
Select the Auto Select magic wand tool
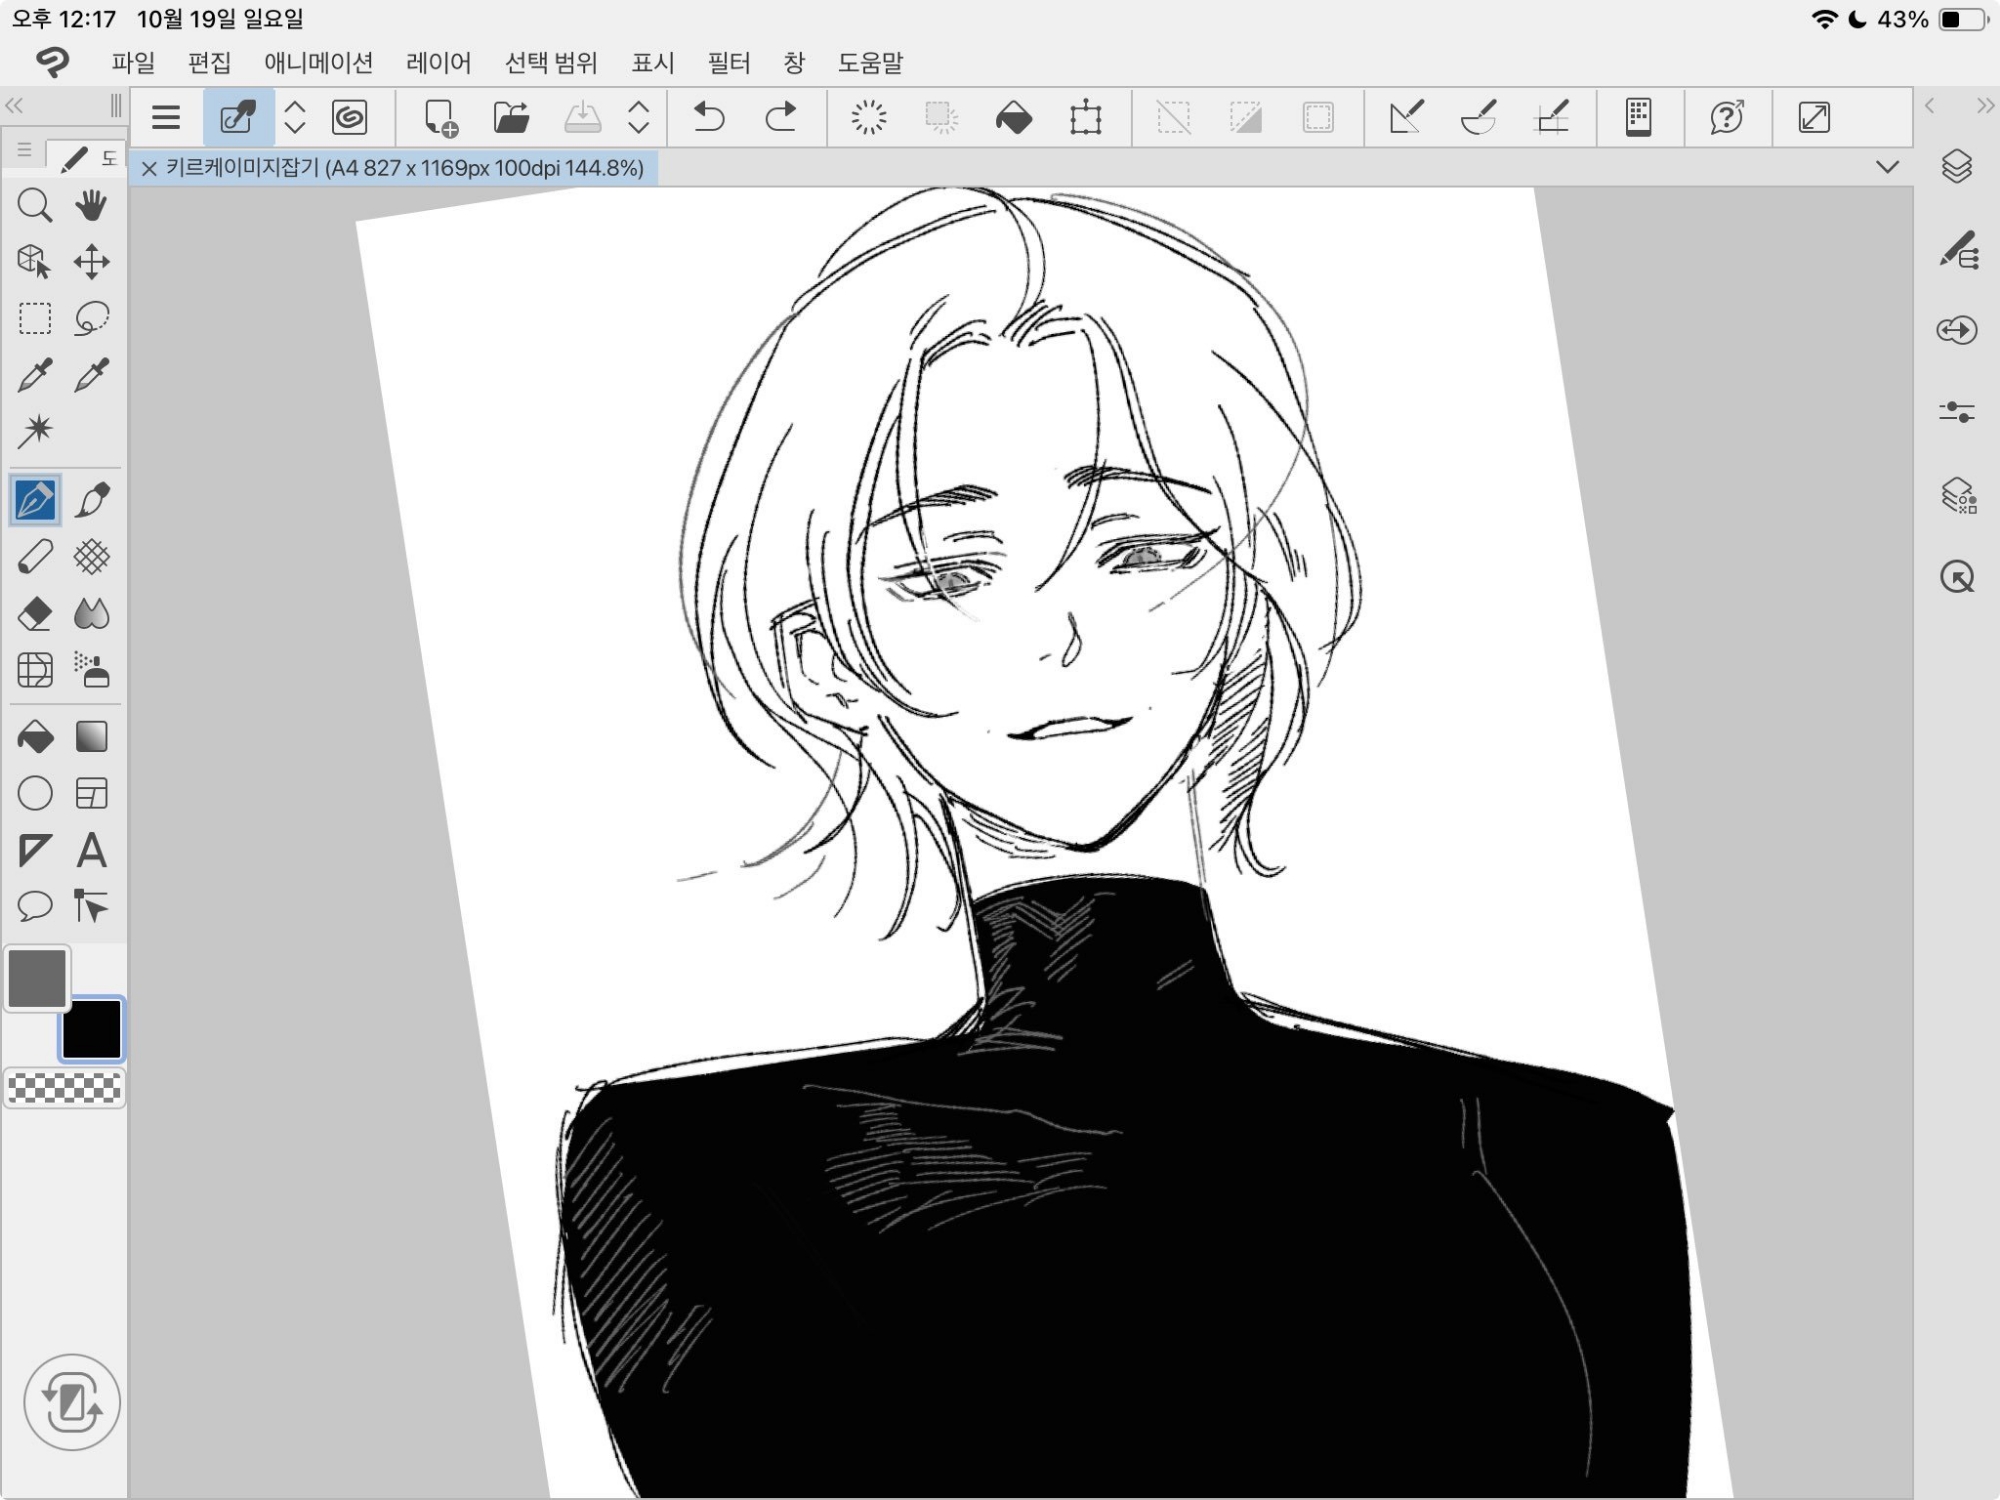pos(34,432)
